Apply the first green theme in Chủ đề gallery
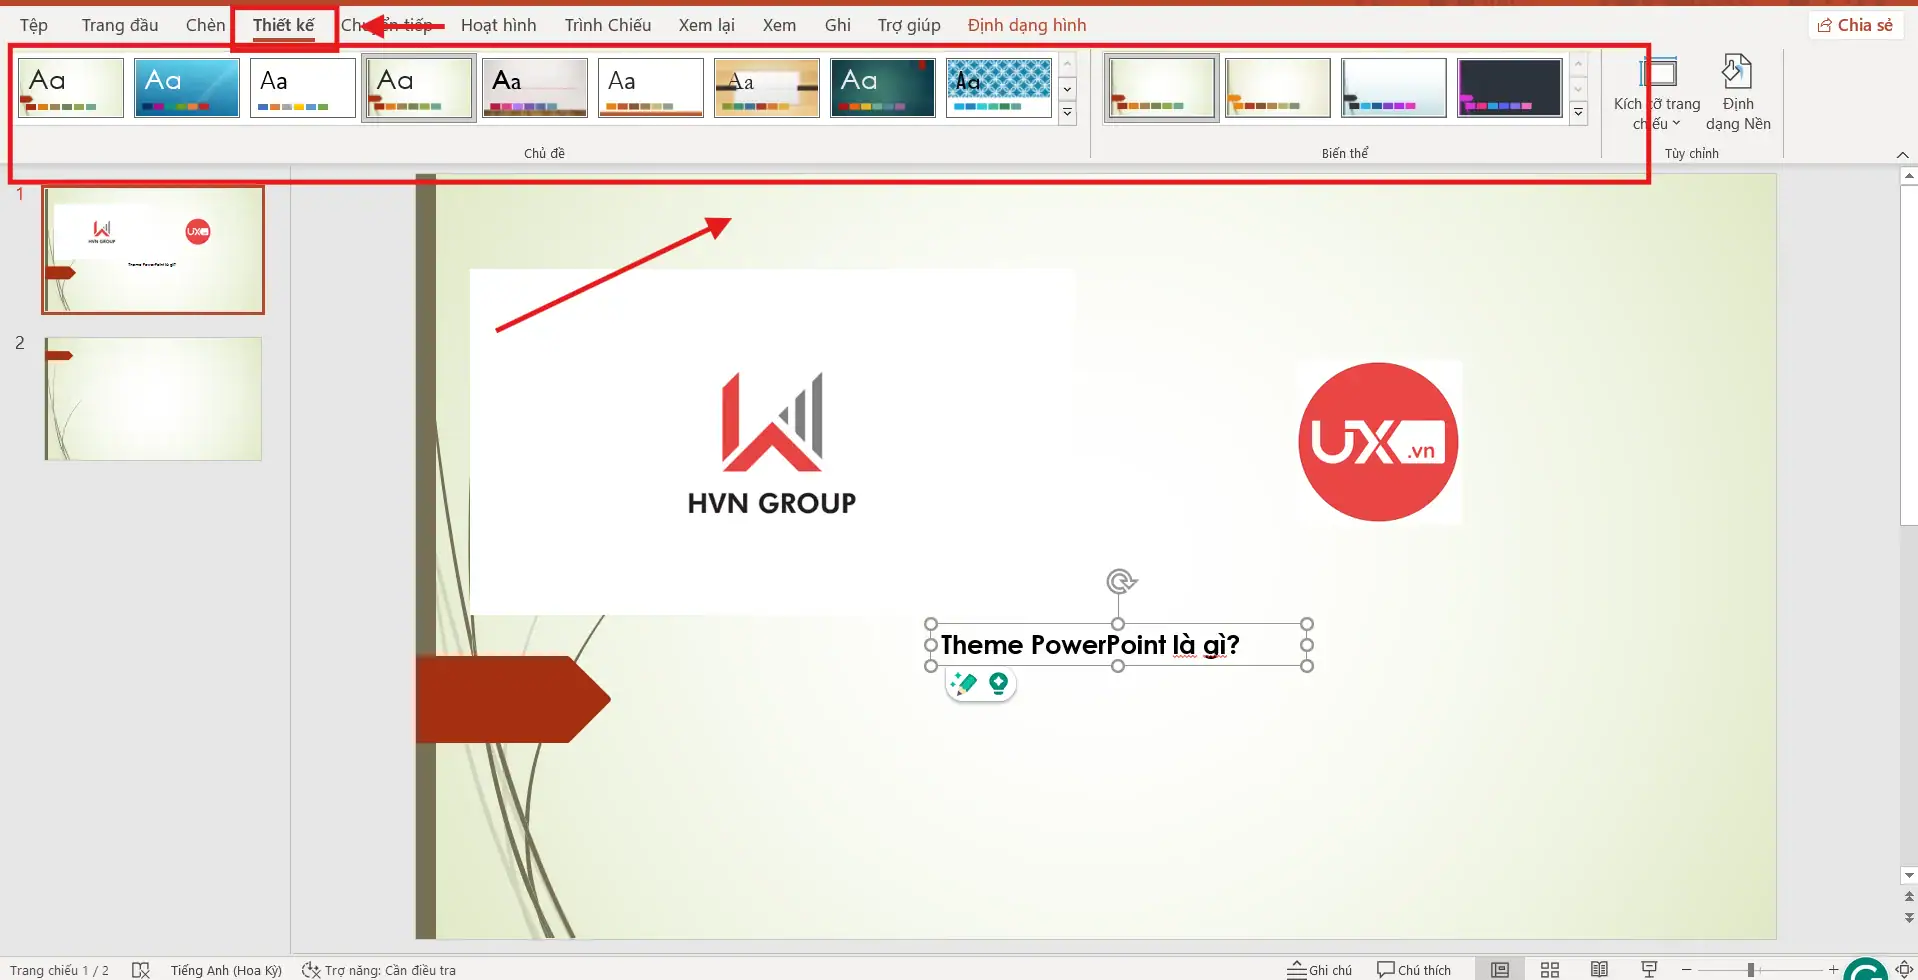Viewport: 1918px width, 980px height. coord(71,88)
